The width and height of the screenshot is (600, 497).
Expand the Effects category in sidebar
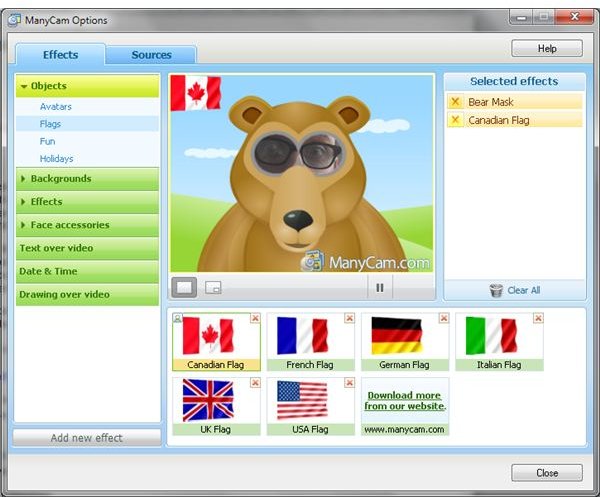[87, 202]
